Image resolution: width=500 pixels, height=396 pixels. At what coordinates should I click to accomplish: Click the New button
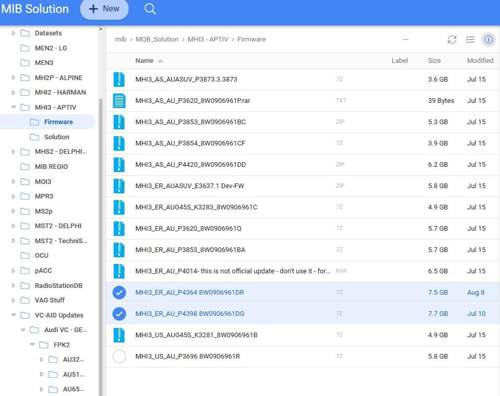point(104,9)
